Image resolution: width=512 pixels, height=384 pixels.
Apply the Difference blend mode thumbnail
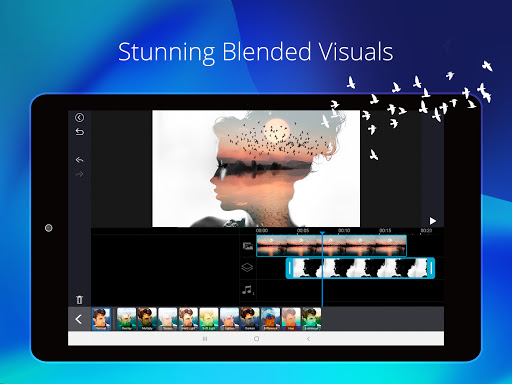click(270, 319)
